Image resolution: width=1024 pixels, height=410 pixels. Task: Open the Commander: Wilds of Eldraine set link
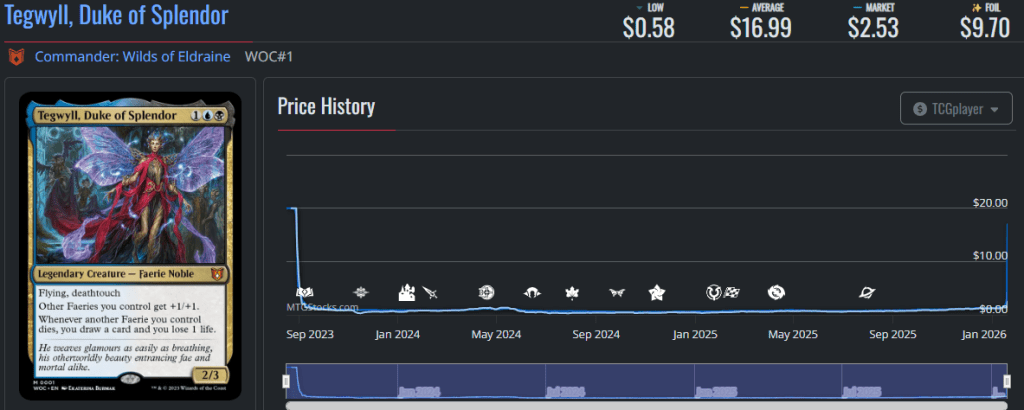pos(134,56)
